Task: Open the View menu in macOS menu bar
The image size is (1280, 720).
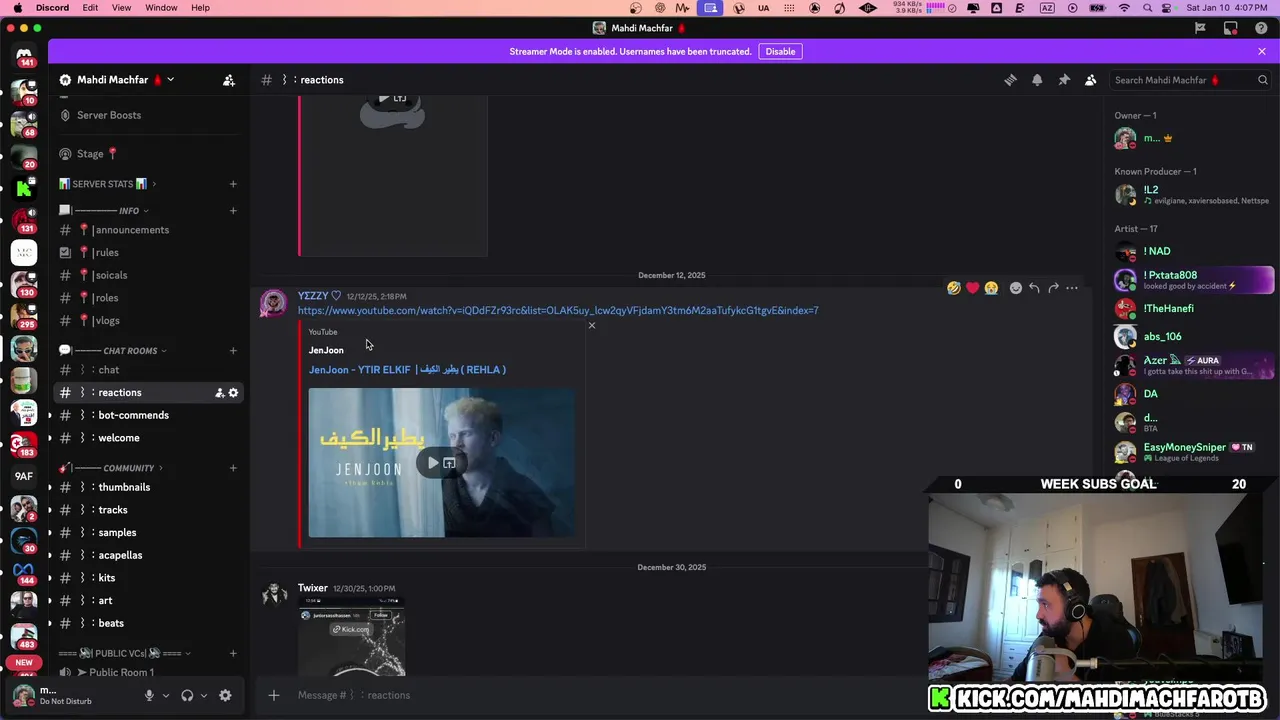Action: click(x=121, y=8)
